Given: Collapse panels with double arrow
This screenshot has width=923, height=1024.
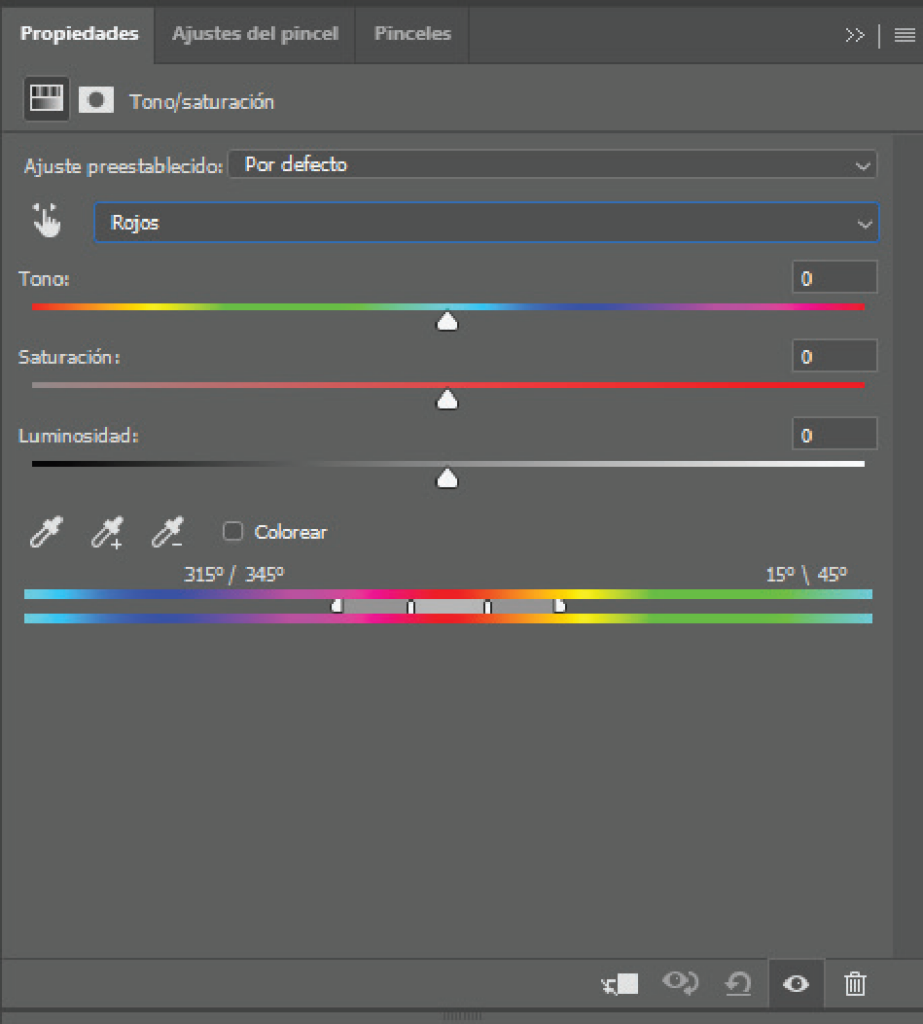Looking at the screenshot, I should (x=854, y=35).
